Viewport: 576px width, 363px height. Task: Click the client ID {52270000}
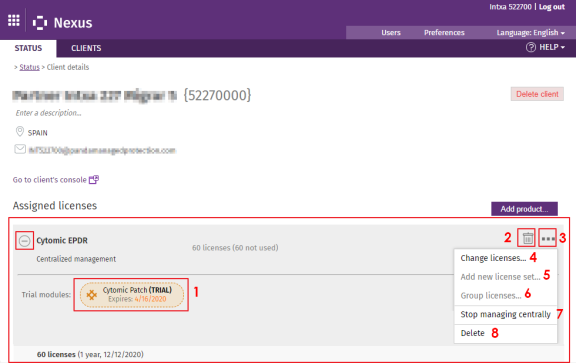click(217, 95)
